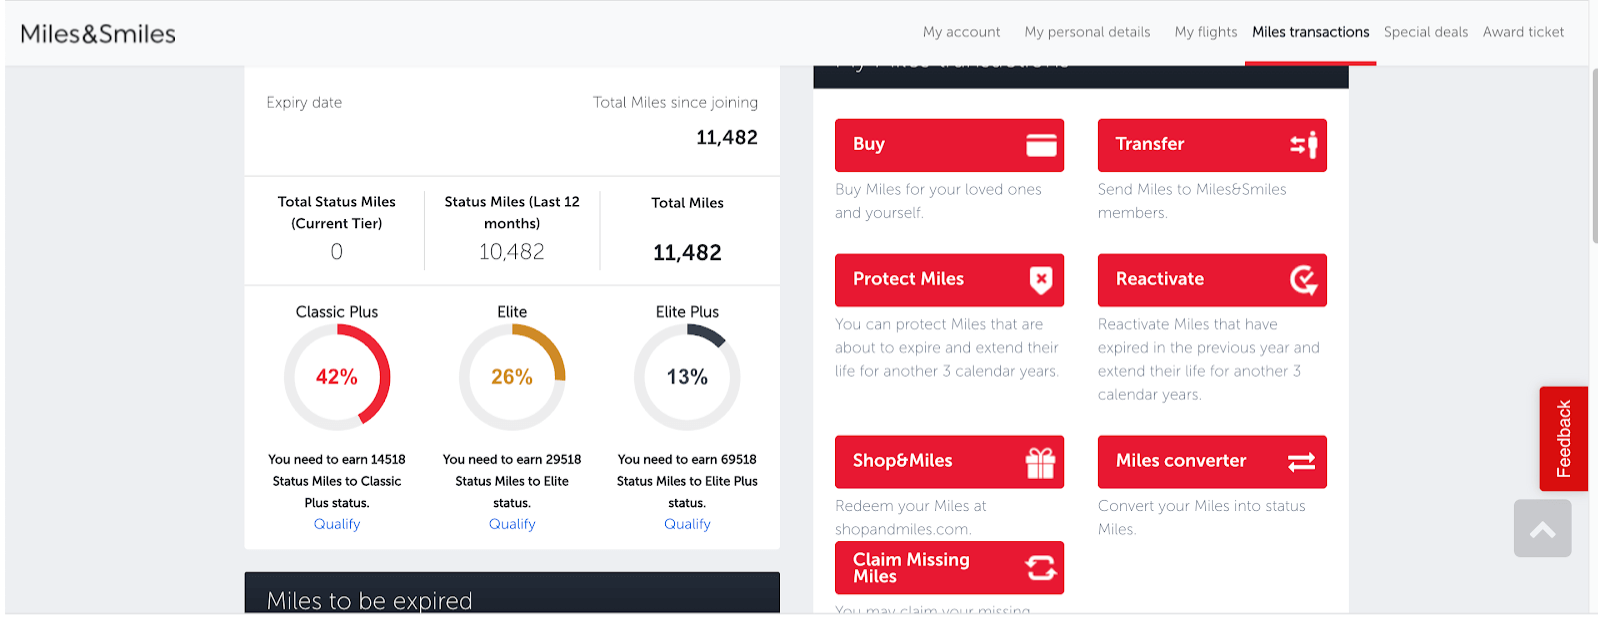
Task: Switch to the Miles transactions tab
Action: point(1310,32)
